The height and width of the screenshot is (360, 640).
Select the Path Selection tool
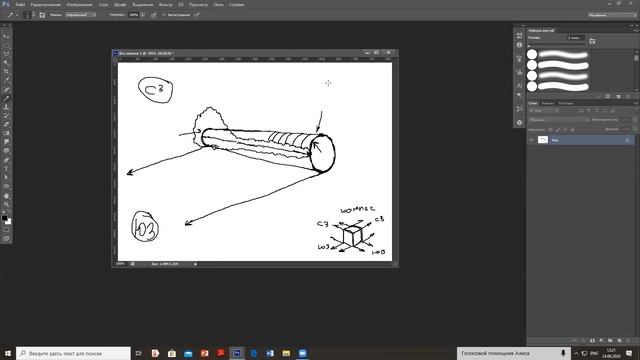pyautogui.click(x=6, y=178)
